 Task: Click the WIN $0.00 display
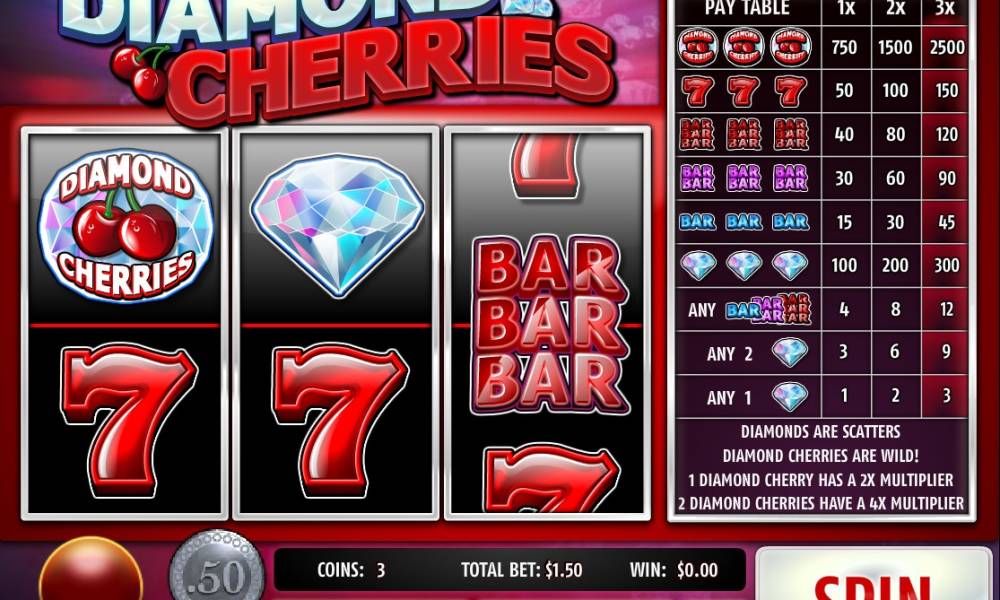(673, 569)
